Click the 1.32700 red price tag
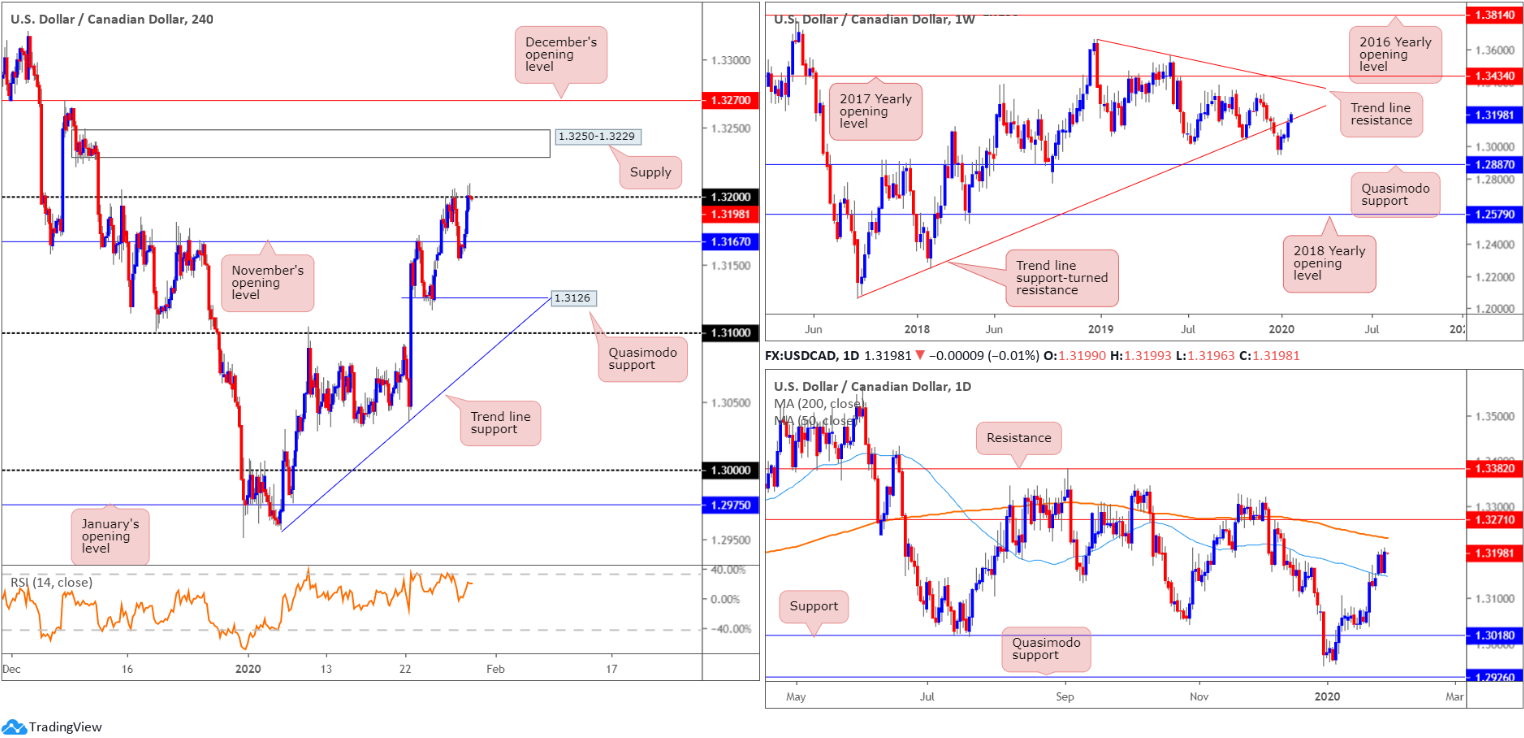Viewport: 1524px width, 738px height. coord(728,101)
